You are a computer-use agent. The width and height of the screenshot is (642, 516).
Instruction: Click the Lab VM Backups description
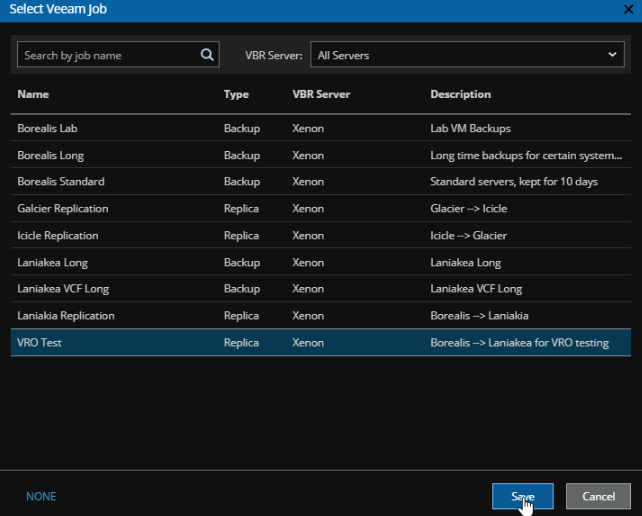click(470, 128)
